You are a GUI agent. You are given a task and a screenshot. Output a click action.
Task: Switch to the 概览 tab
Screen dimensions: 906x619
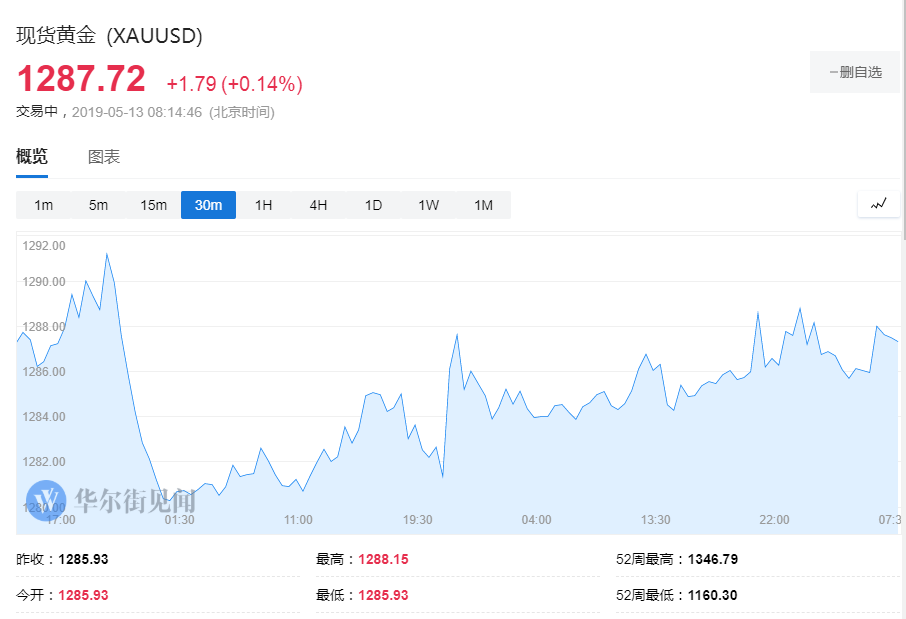point(32,157)
